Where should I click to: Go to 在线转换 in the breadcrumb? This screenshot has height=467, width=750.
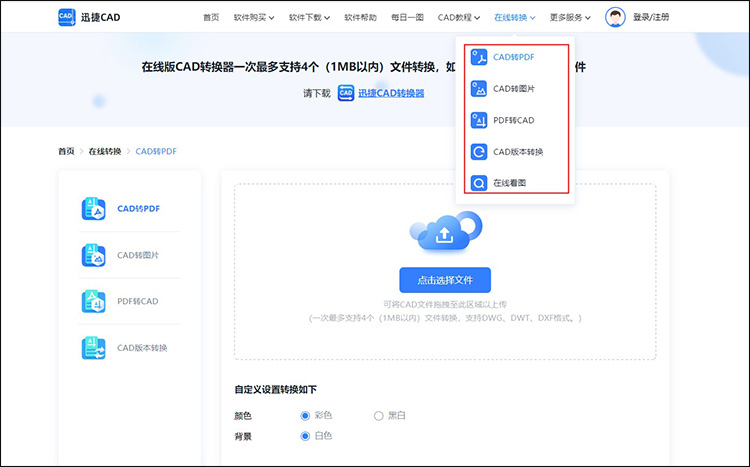coord(105,151)
